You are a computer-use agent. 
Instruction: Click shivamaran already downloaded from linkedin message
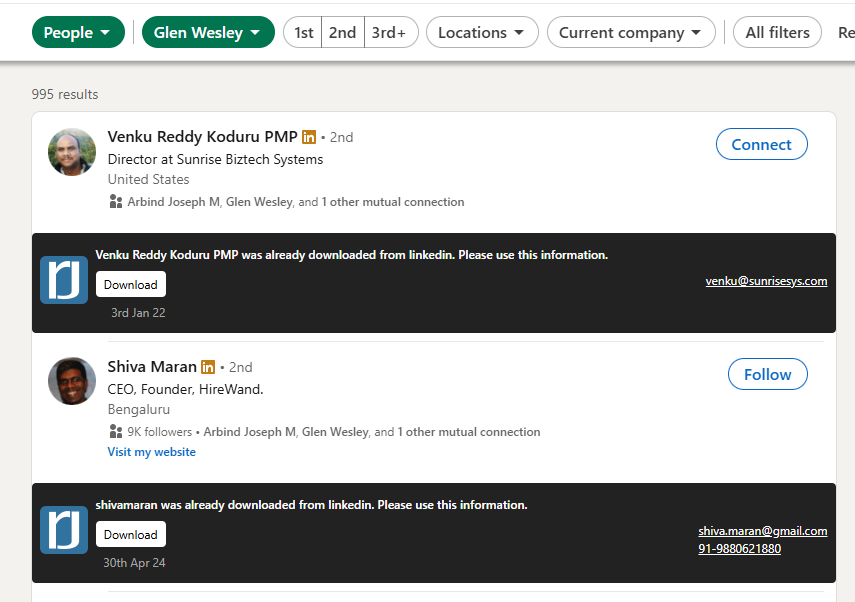[311, 505]
